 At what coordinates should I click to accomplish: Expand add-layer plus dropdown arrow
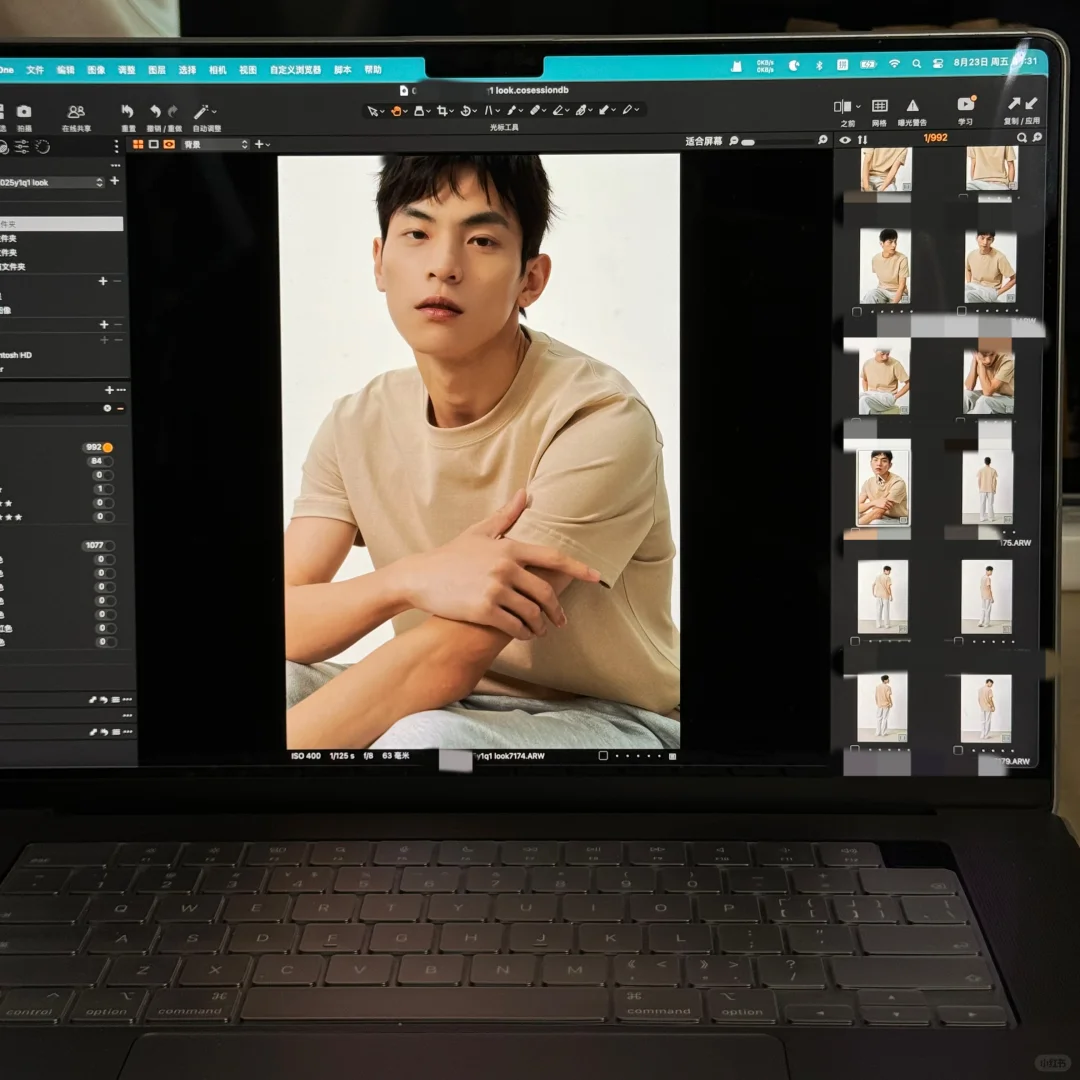(268, 145)
